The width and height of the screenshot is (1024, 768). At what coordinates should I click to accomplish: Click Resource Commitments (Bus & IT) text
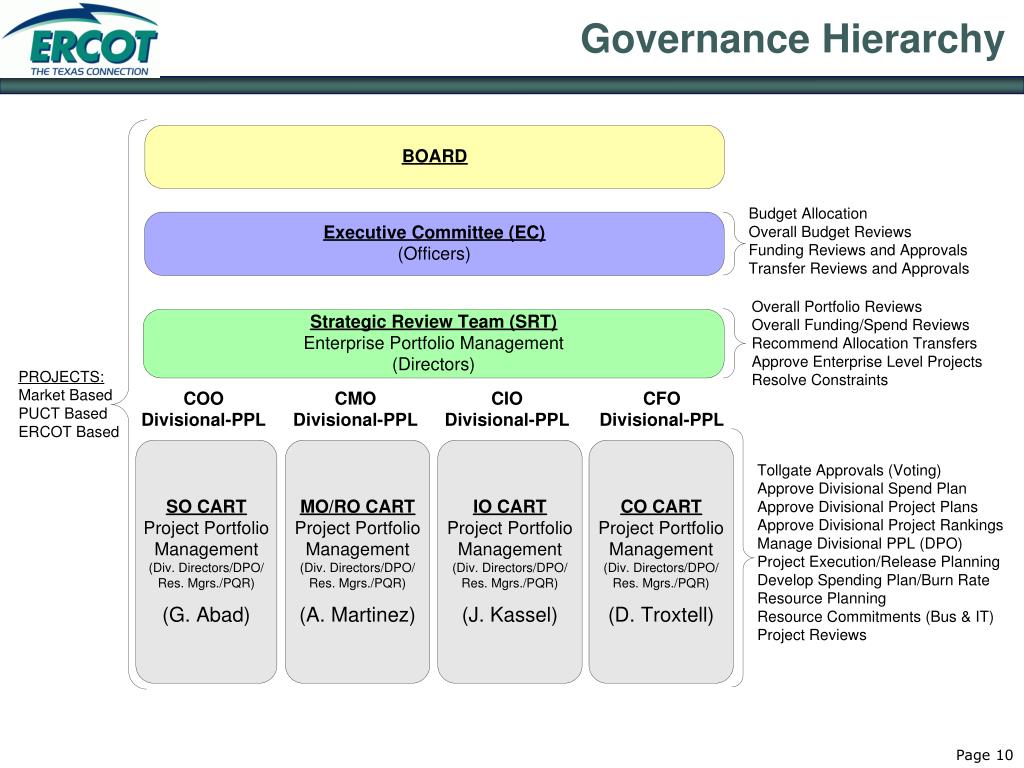(x=875, y=616)
